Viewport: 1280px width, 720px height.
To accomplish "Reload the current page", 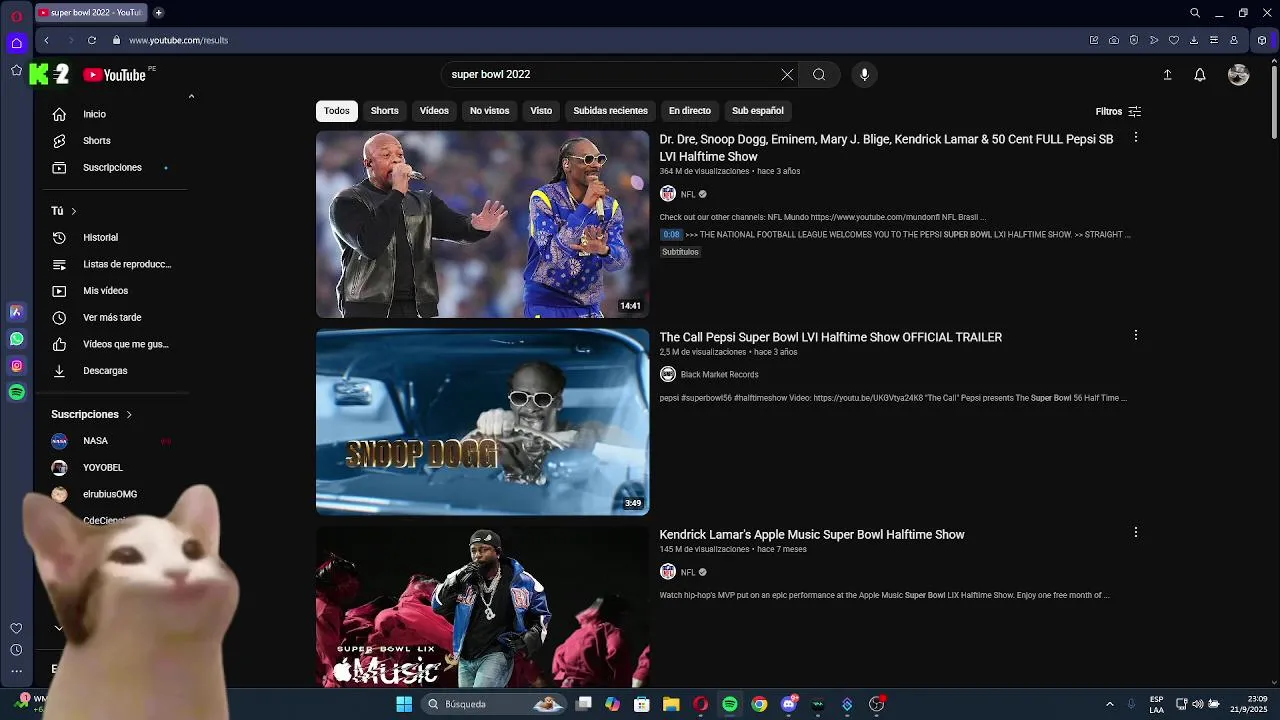I will tap(92, 40).
